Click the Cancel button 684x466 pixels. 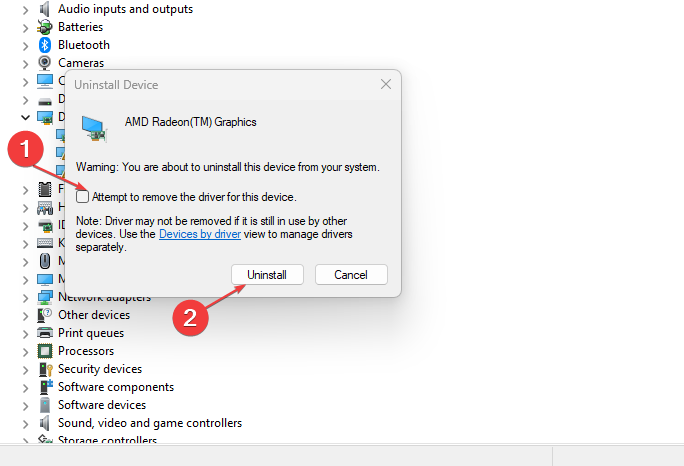pyautogui.click(x=351, y=274)
